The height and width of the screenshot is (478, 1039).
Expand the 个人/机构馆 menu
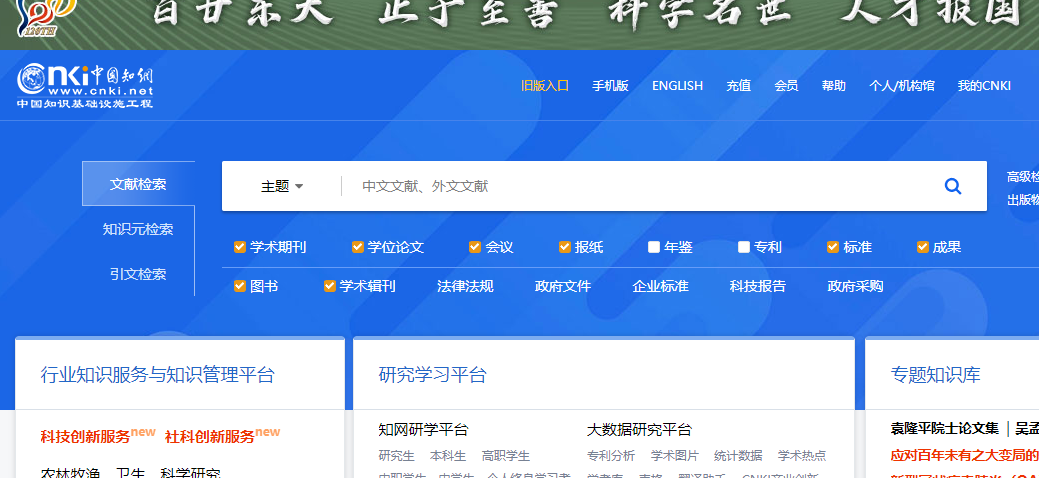coord(901,86)
